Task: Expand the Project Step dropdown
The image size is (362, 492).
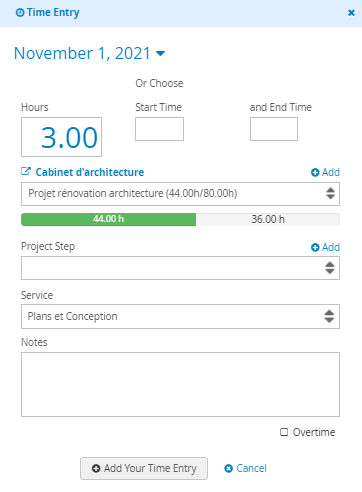Action: (x=180, y=268)
